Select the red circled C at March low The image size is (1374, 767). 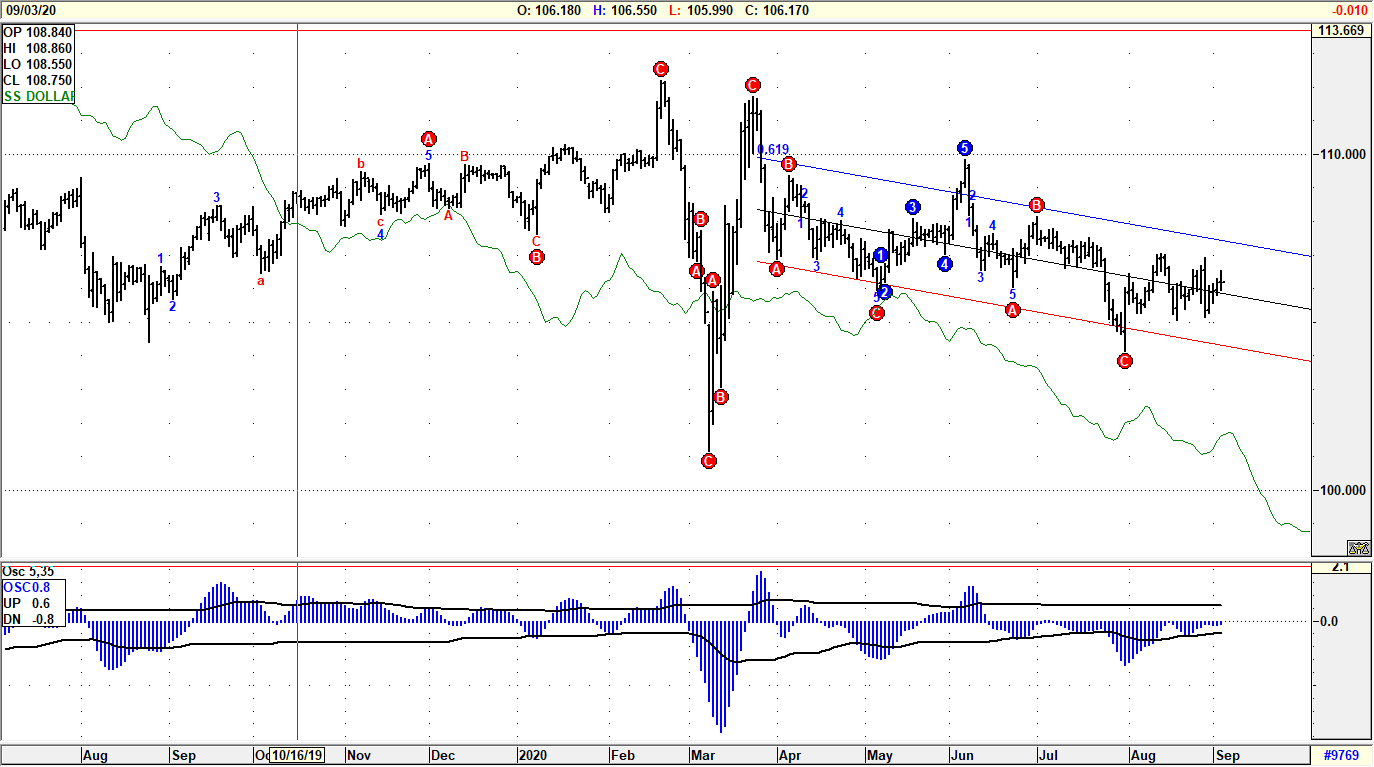(709, 461)
